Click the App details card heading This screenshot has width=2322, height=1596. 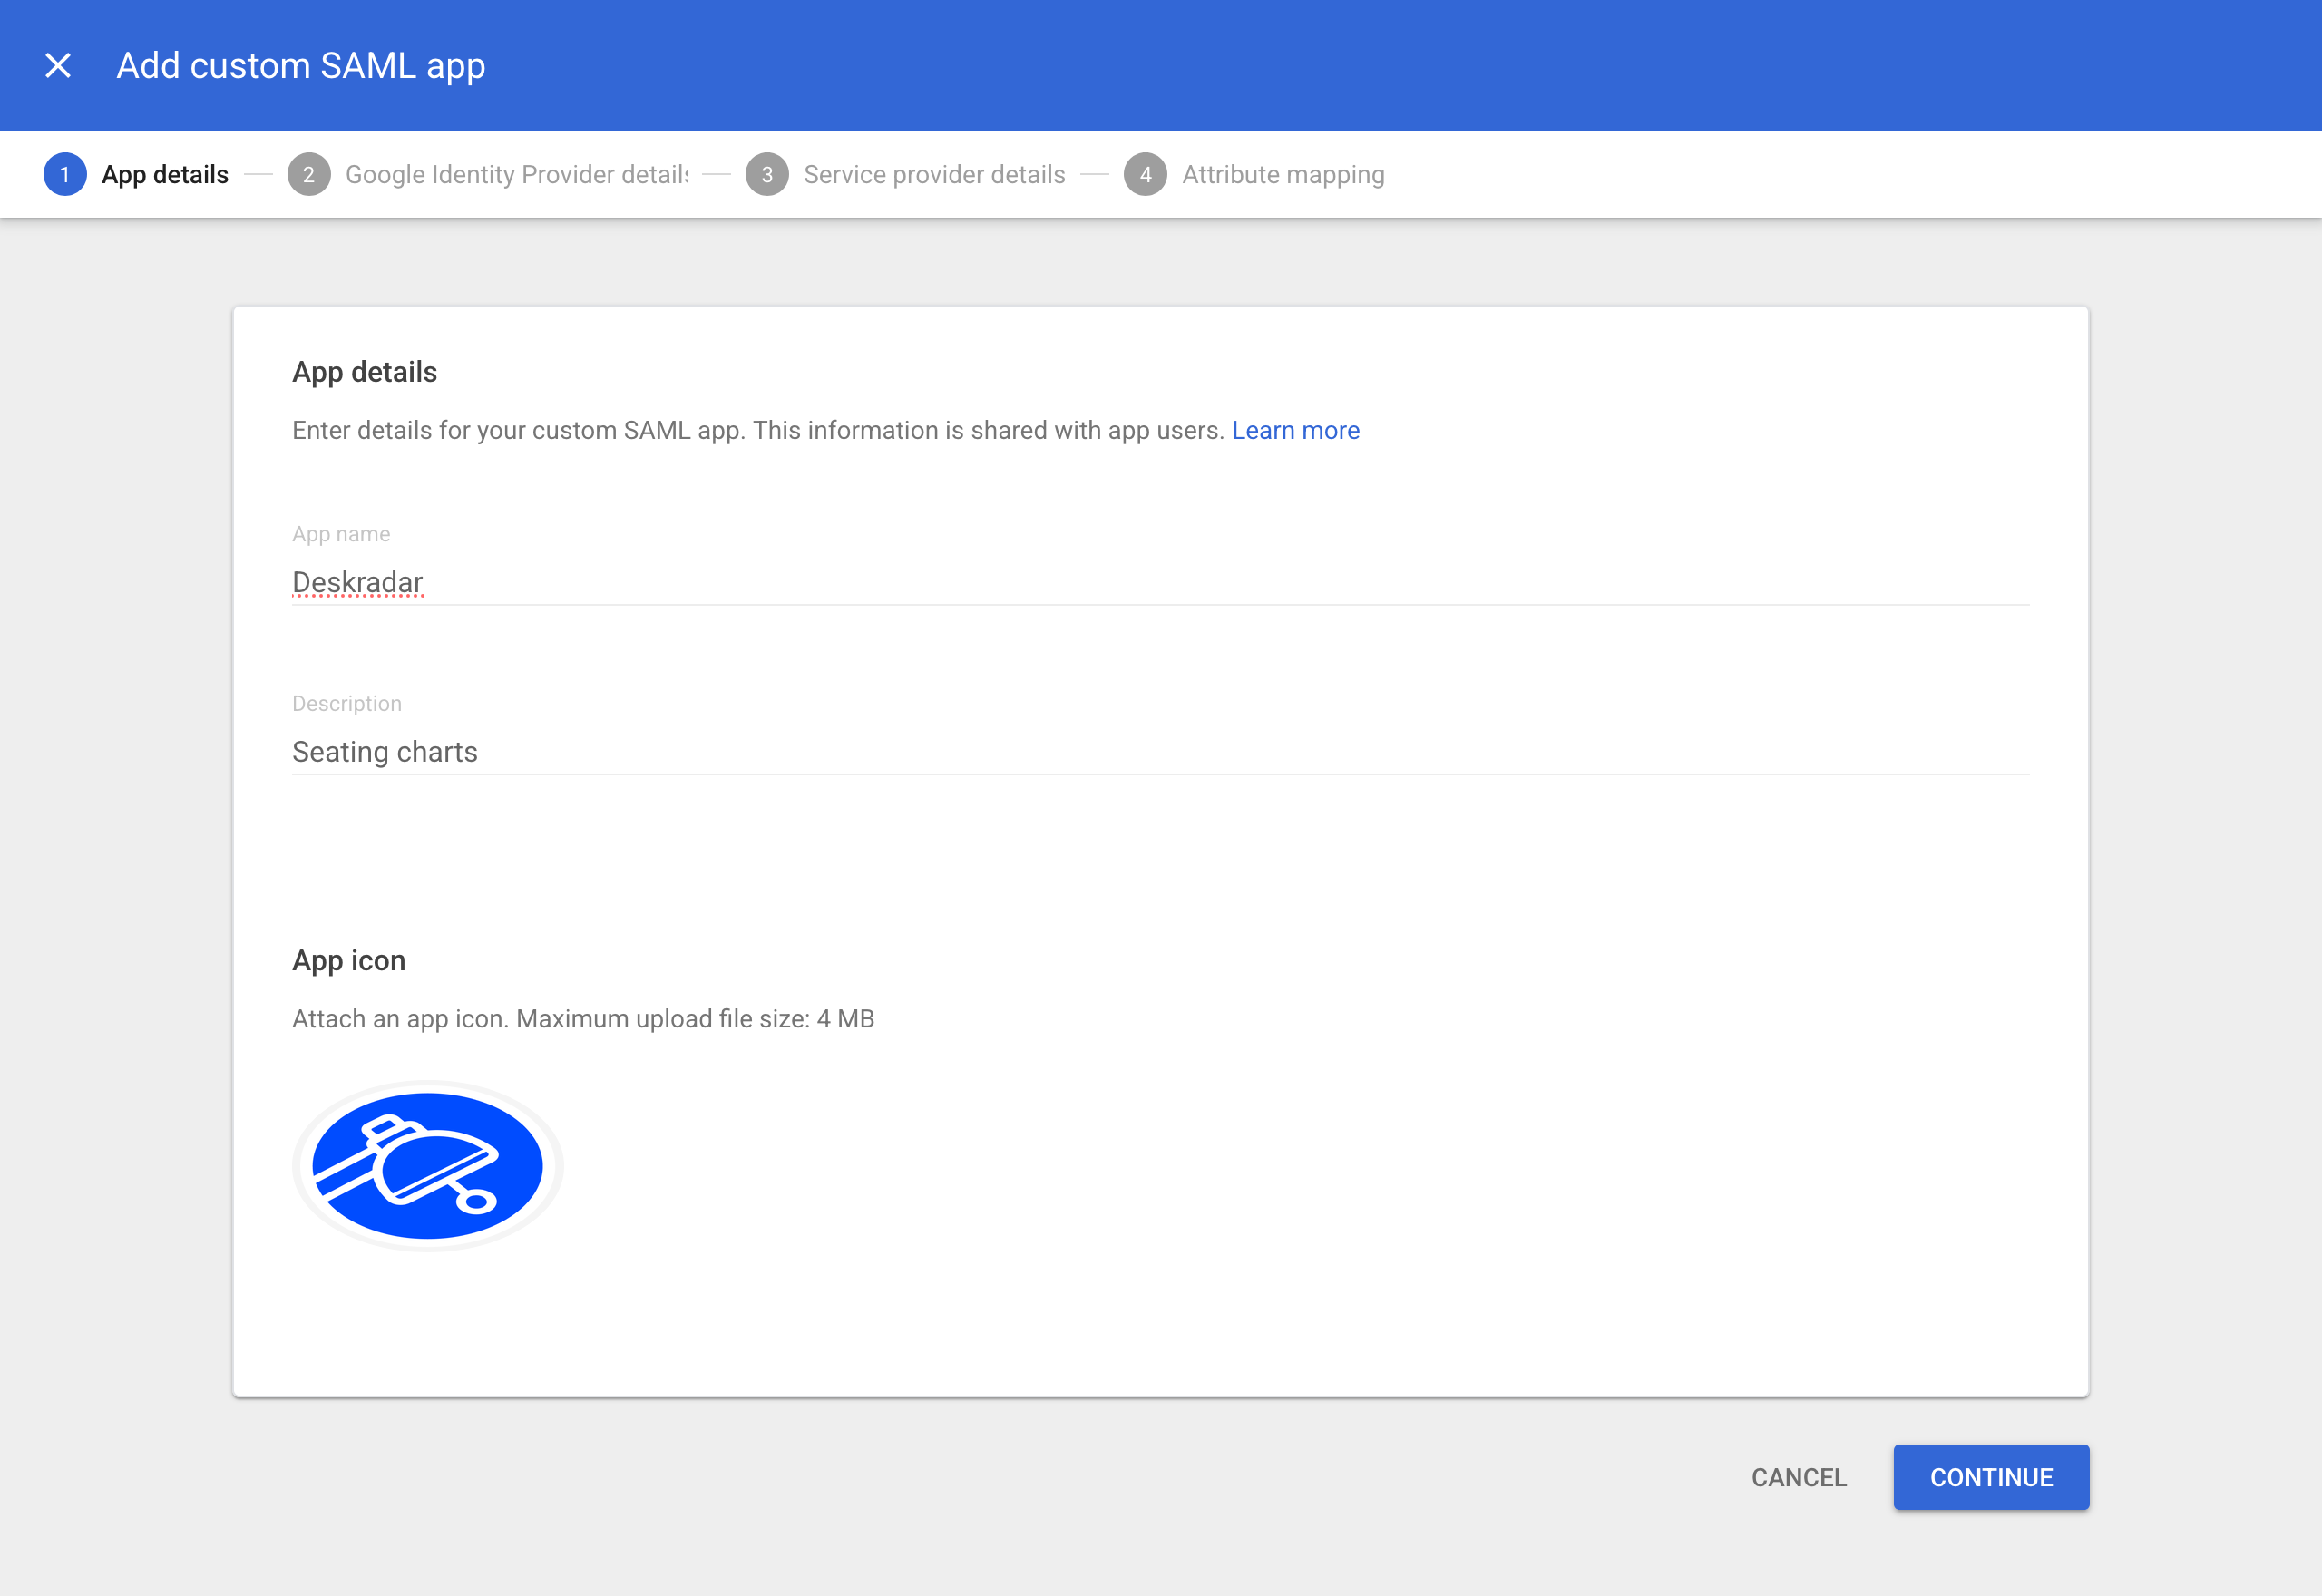pyautogui.click(x=365, y=373)
